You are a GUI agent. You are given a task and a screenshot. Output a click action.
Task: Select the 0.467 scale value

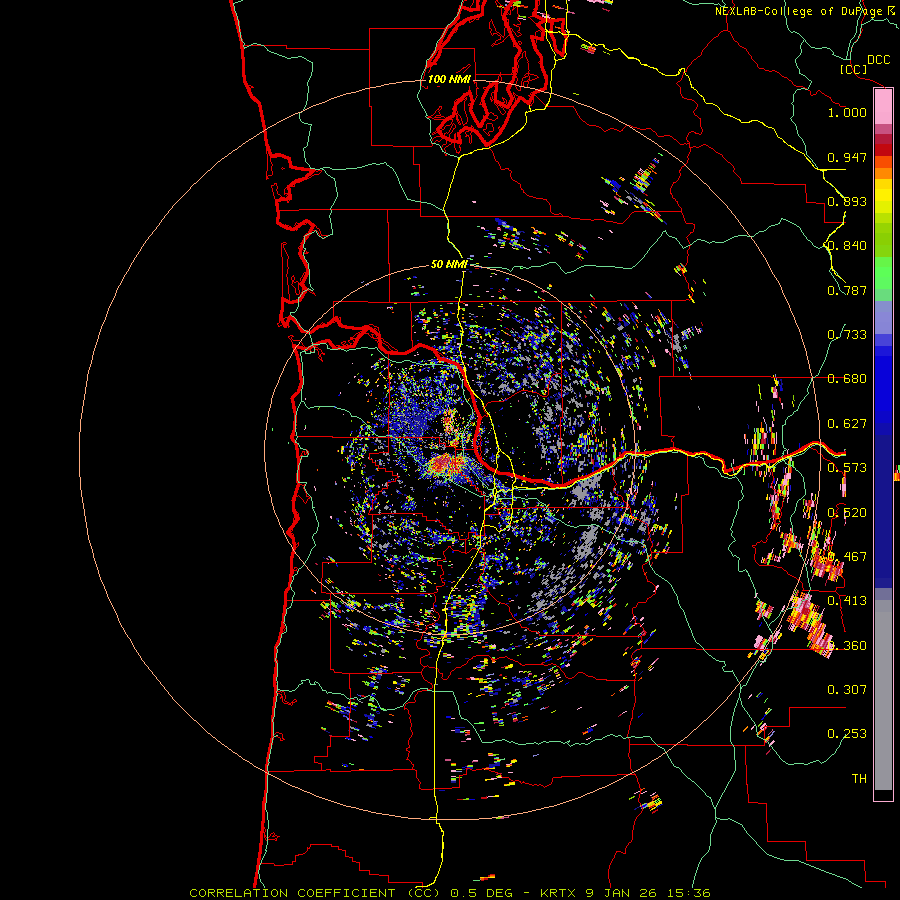click(847, 557)
